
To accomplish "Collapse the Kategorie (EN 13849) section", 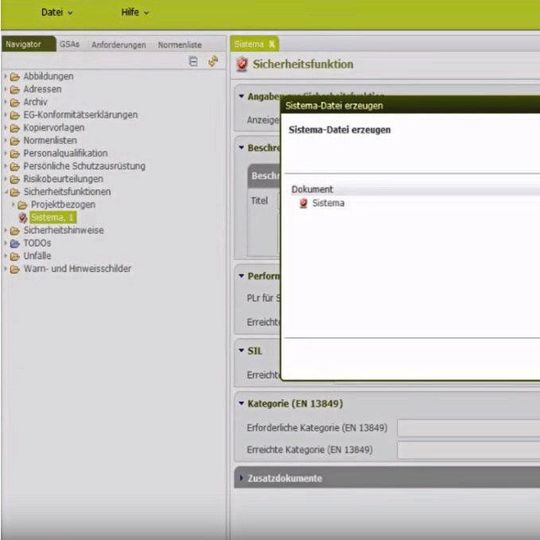I will (x=241, y=403).
